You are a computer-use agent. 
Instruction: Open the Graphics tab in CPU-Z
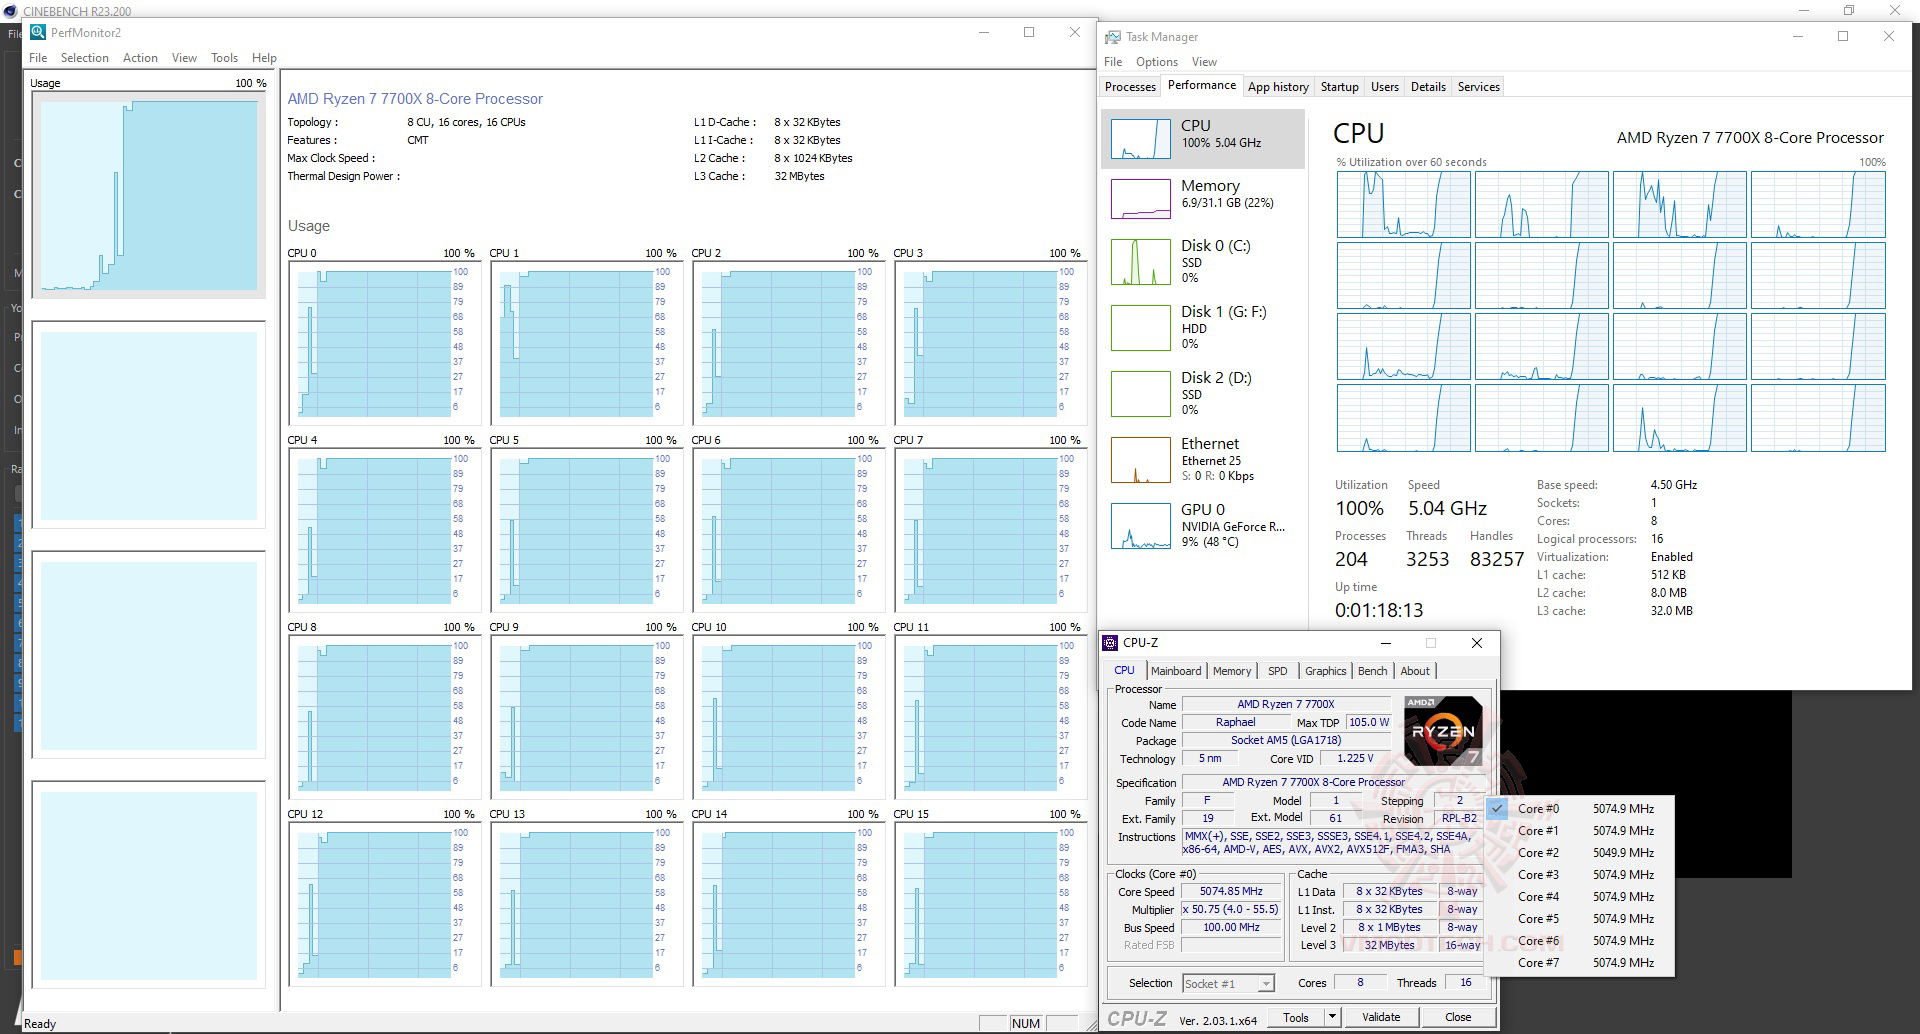click(x=1325, y=671)
